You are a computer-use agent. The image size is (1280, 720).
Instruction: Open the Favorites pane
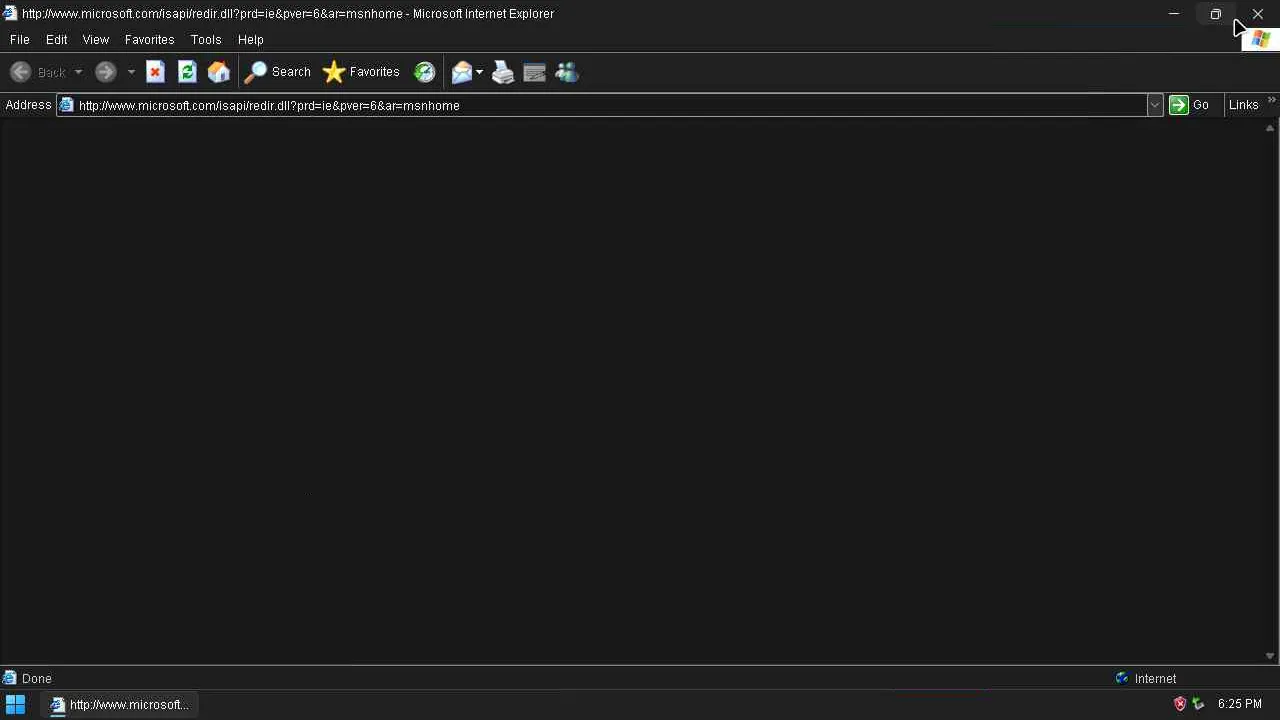coord(361,72)
